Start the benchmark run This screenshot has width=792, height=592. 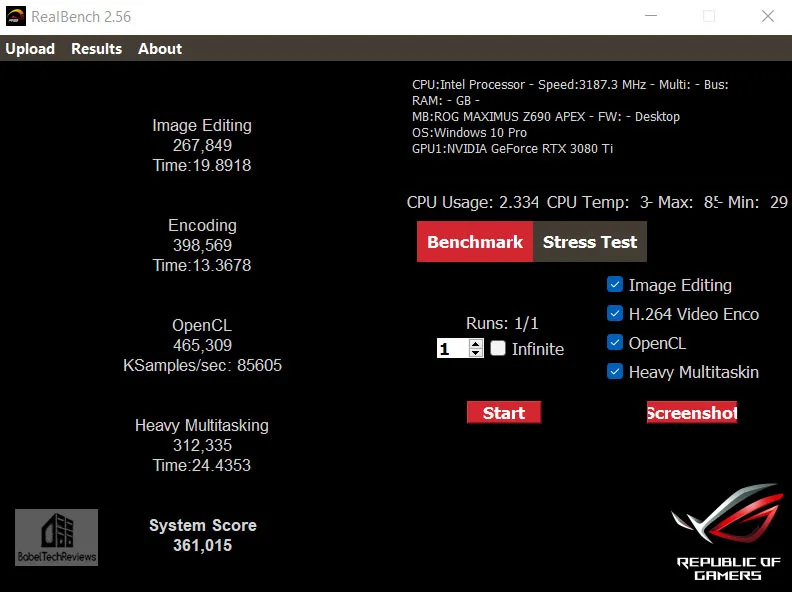pos(504,413)
